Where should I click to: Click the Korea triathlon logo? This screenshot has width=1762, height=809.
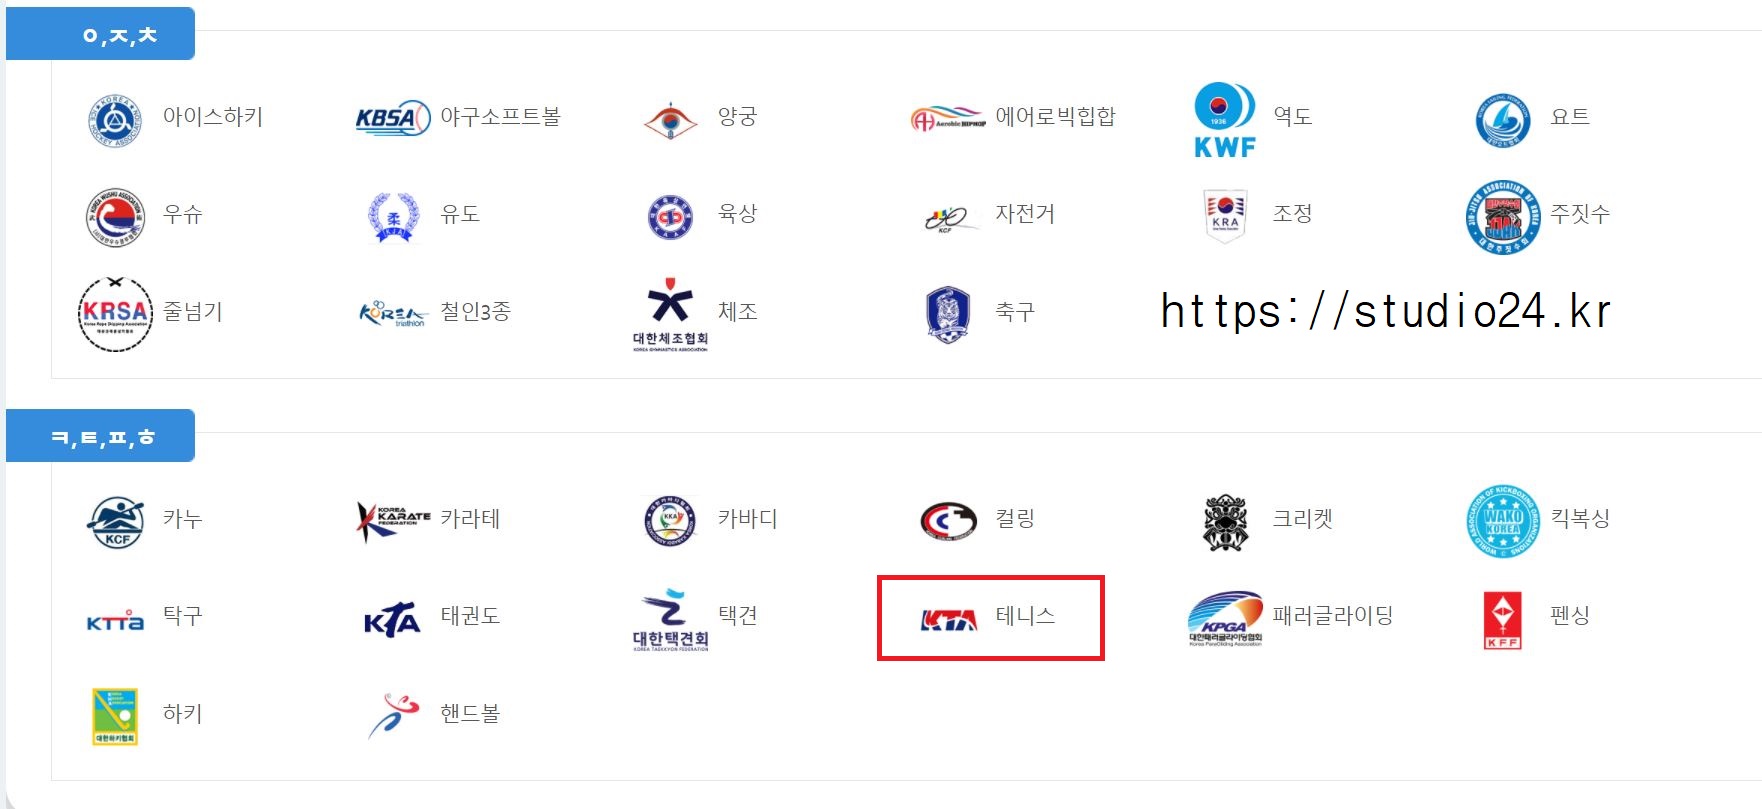pyautogui.click(x=393, y=314)
